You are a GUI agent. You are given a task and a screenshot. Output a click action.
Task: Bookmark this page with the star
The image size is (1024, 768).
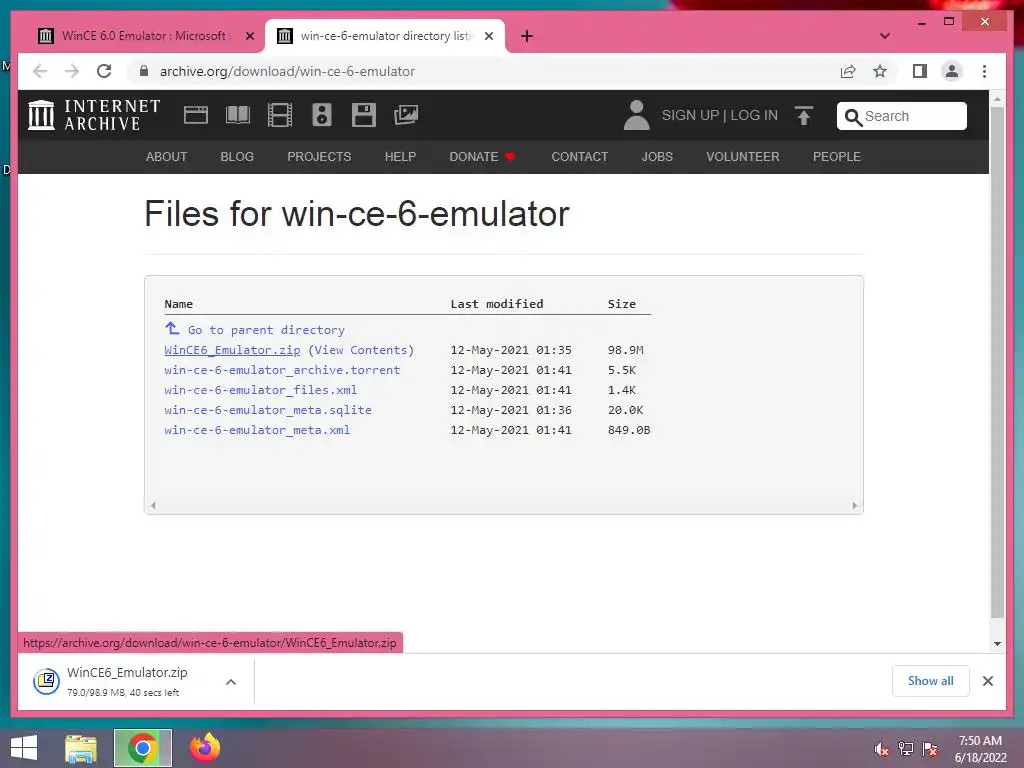point(880,71)
